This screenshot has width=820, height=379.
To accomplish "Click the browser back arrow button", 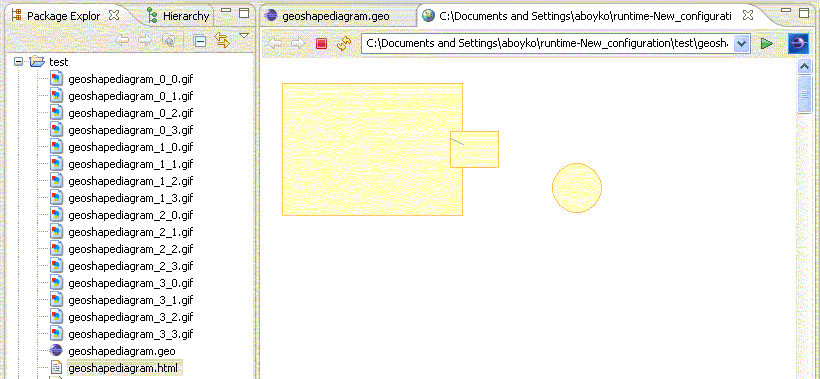I will [275, 43].
